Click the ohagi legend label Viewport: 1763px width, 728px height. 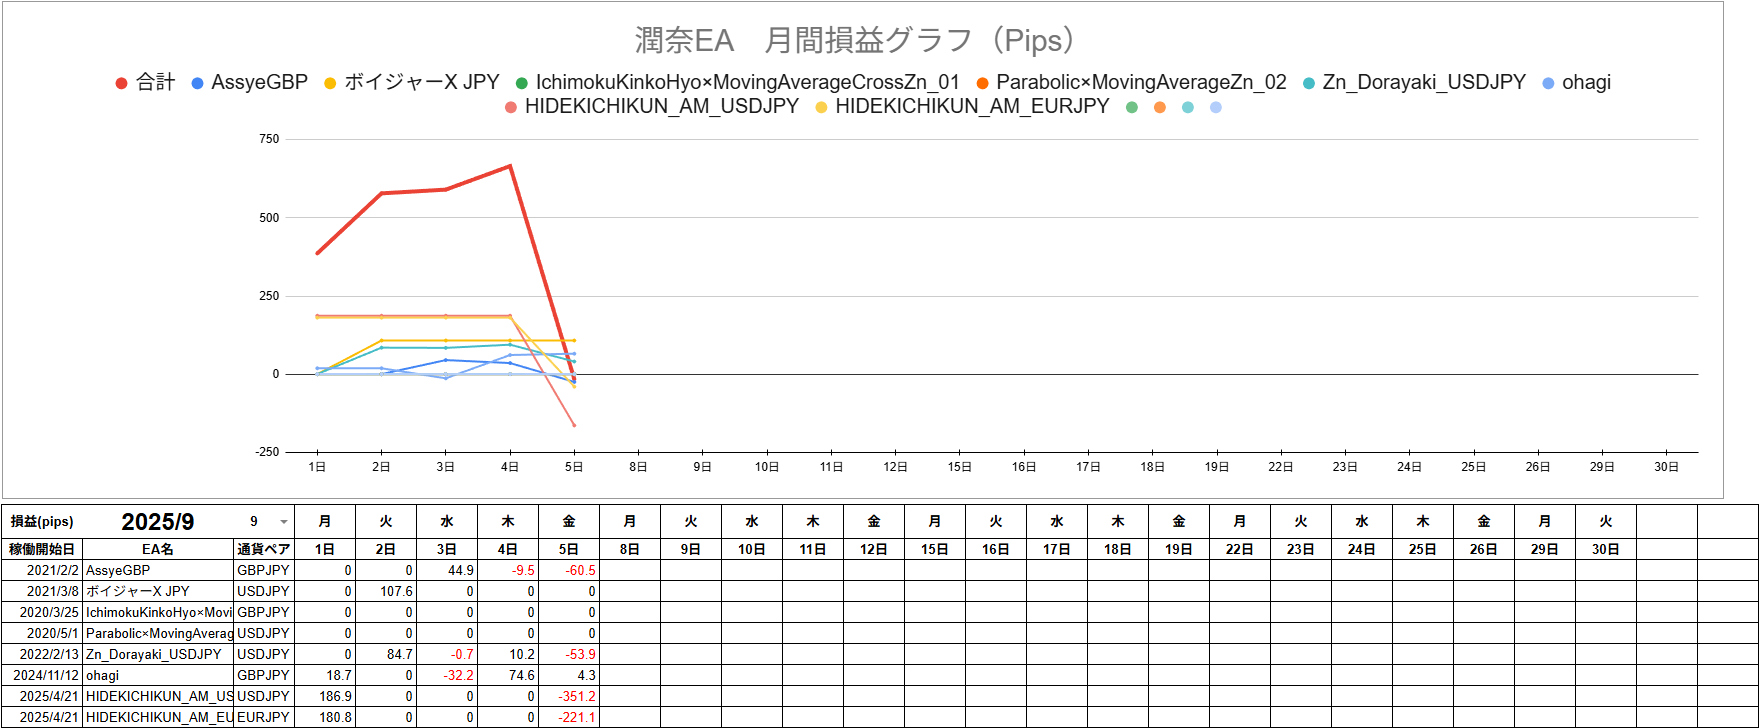click(x=1587, y=82)
